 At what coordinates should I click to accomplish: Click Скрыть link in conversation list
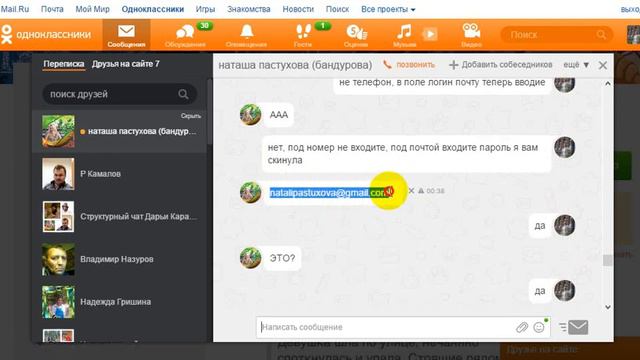[x=191, y=116]
